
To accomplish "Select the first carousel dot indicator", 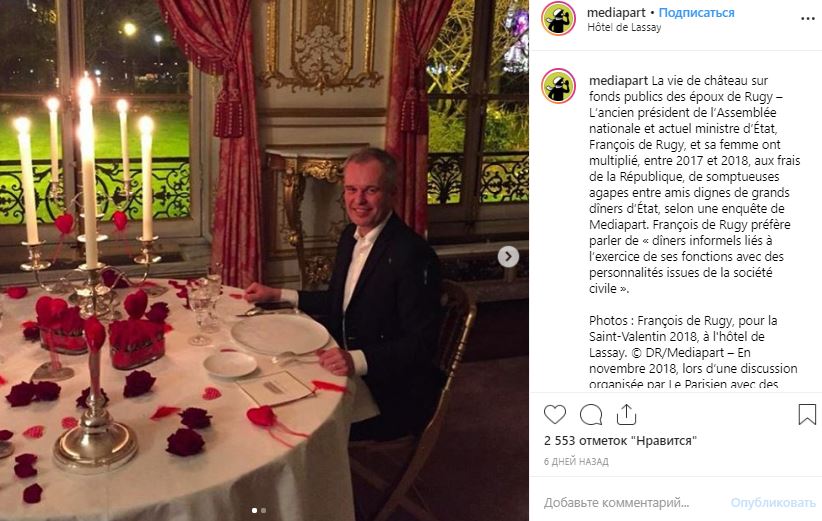I will [x=255, y=510].
